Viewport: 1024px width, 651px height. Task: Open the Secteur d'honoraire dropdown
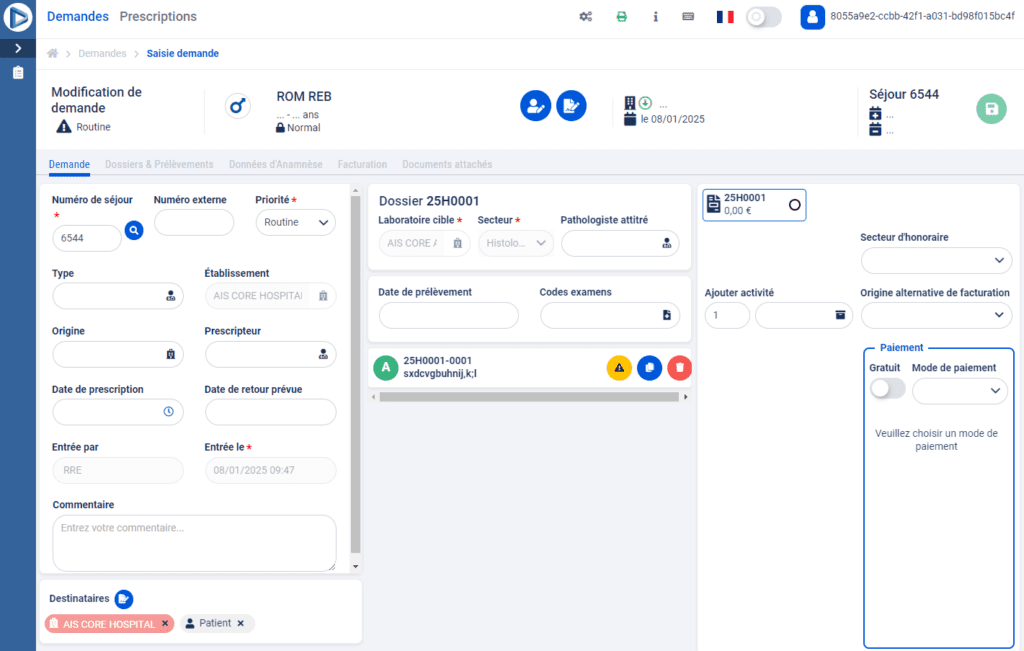936,260
